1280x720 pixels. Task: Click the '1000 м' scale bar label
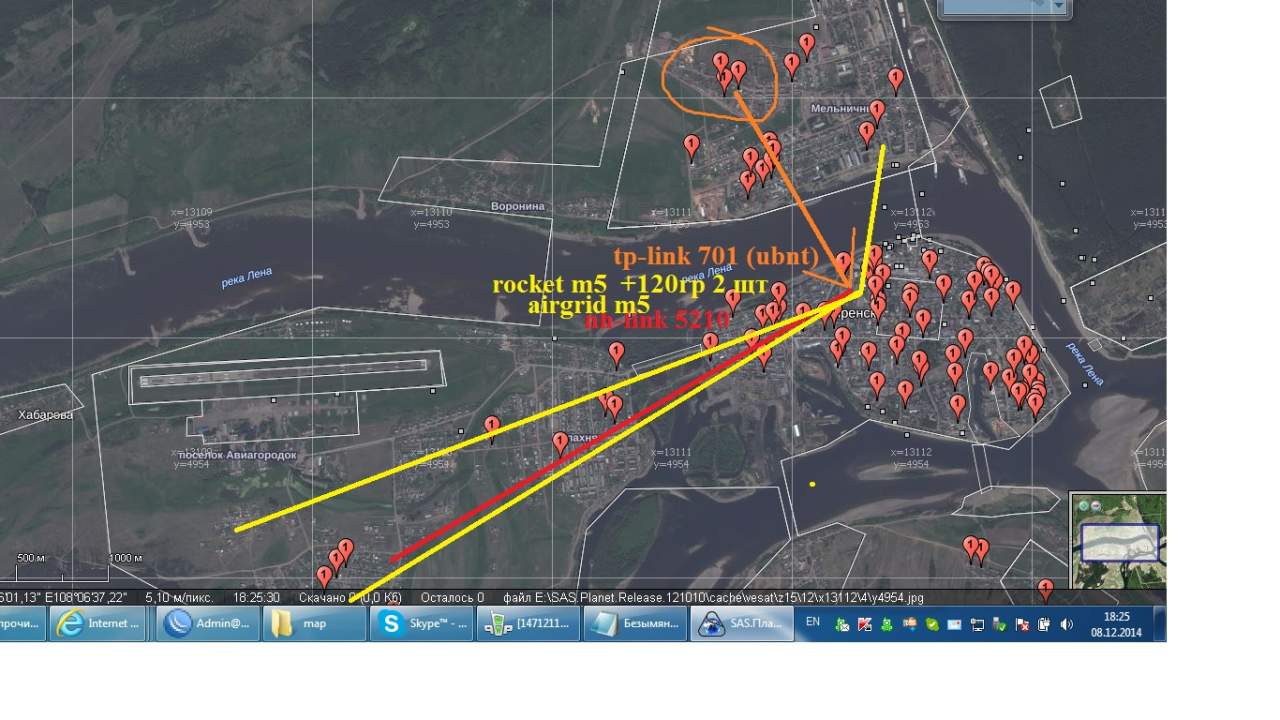tap(126, 558)
